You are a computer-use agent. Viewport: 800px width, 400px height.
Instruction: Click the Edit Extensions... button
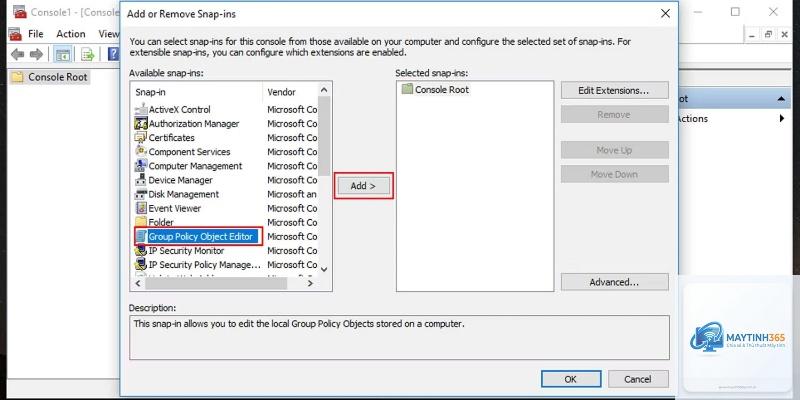pyautogui.click(x=614, y=90)
